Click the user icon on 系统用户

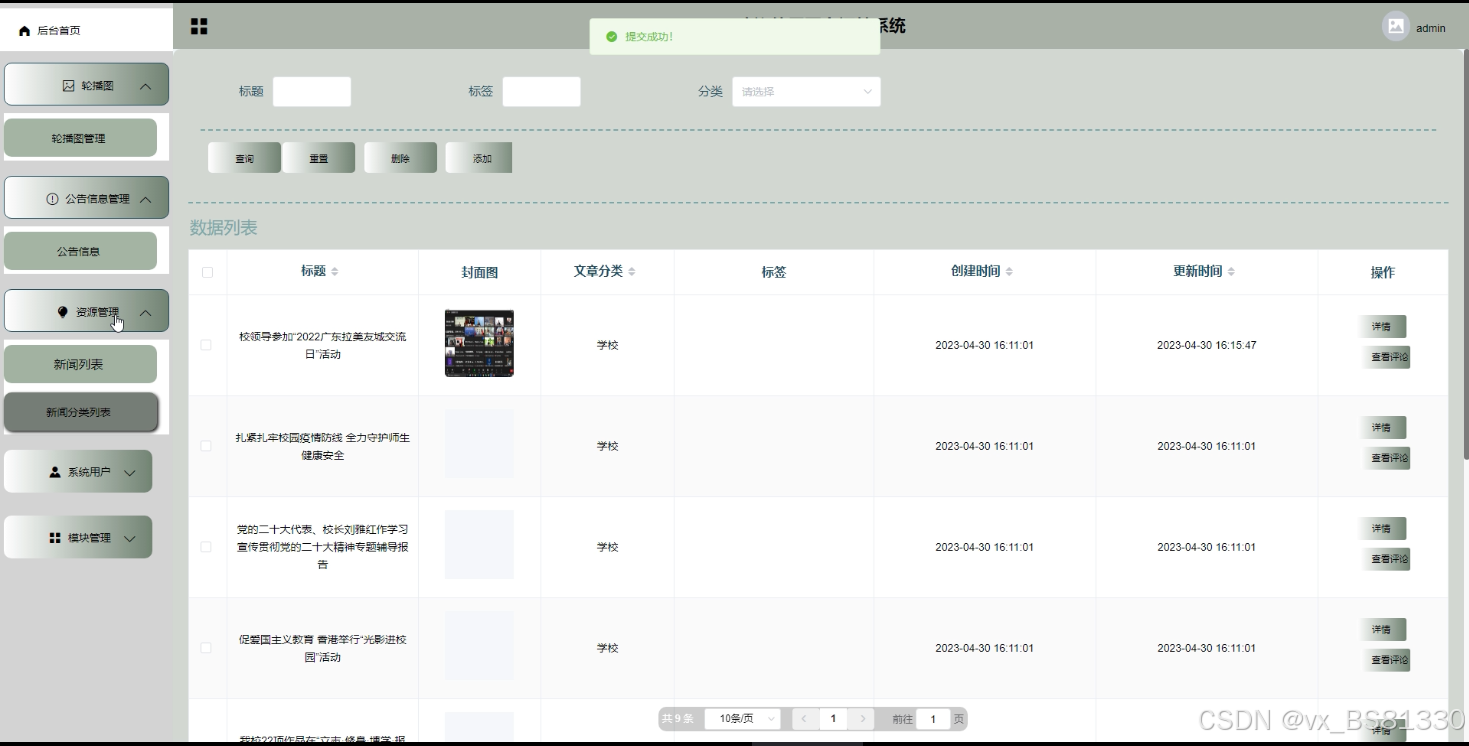pyautogui.click(x=55, y=472)
